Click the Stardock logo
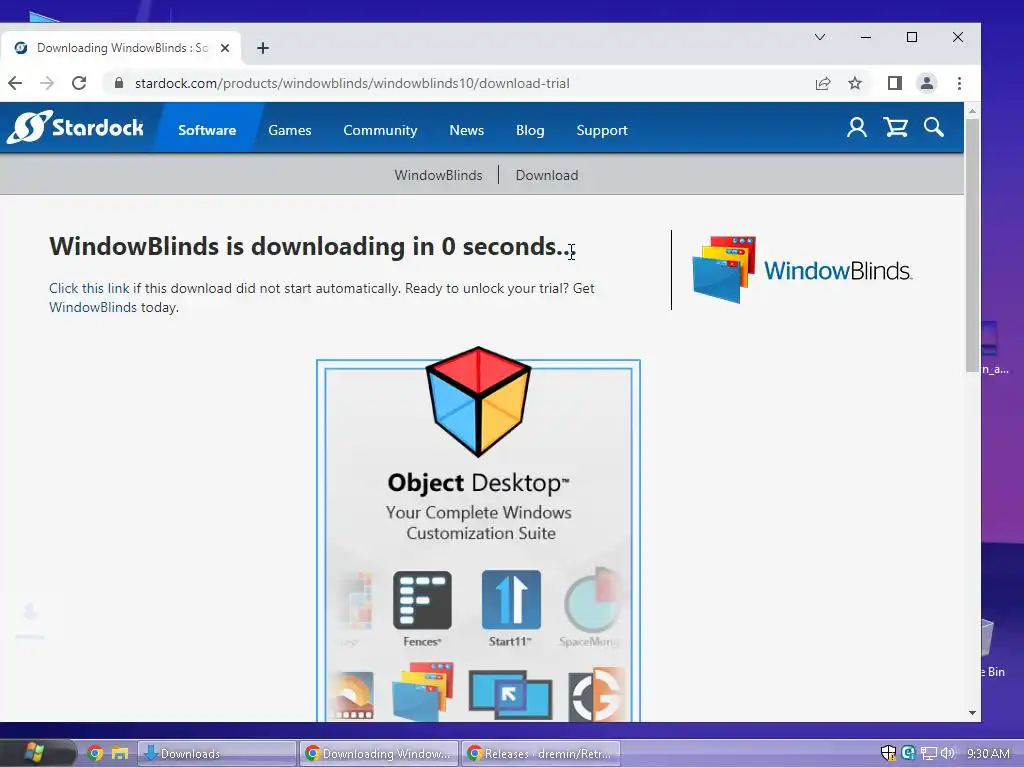Image resolution: width=1024 pixels, height=768 pixels. pos(75,127)
